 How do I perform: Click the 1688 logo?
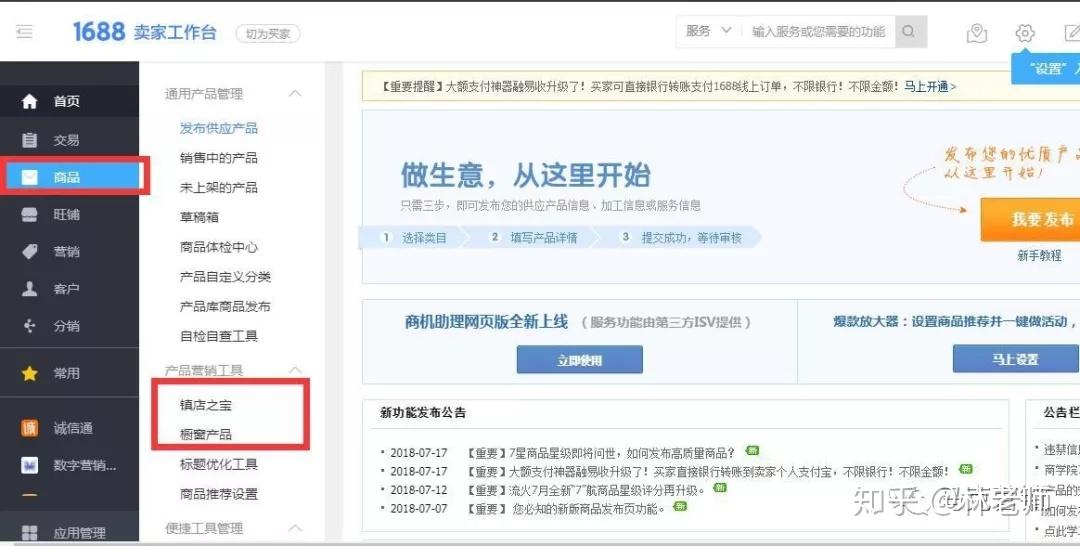tap(99, 32)
